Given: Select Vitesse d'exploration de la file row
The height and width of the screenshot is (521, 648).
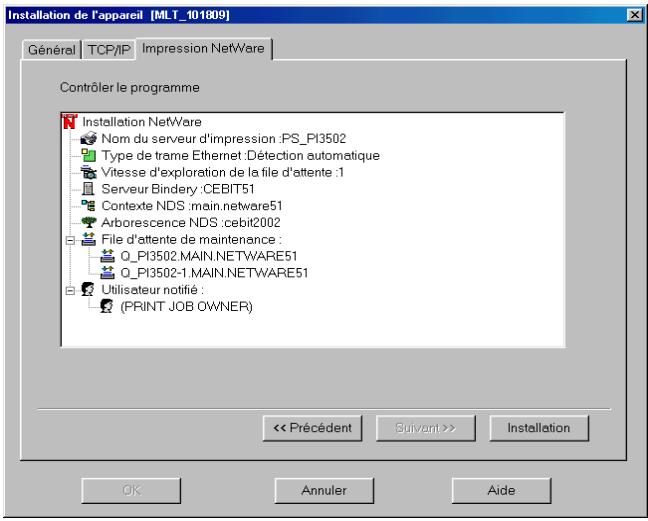Looking at the screenshot, I should (x=222, y=172).
